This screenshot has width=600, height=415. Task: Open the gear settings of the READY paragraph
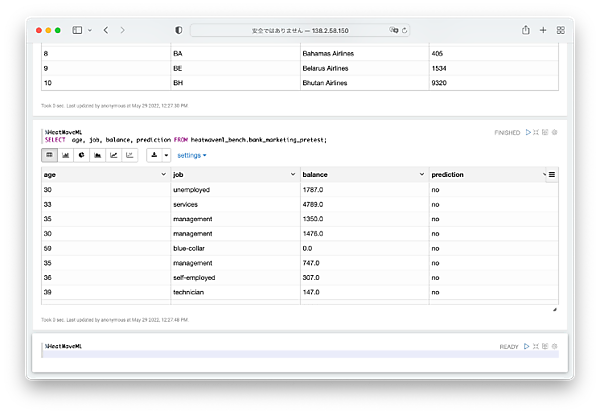pyautogui.click(x=554, y=347)
